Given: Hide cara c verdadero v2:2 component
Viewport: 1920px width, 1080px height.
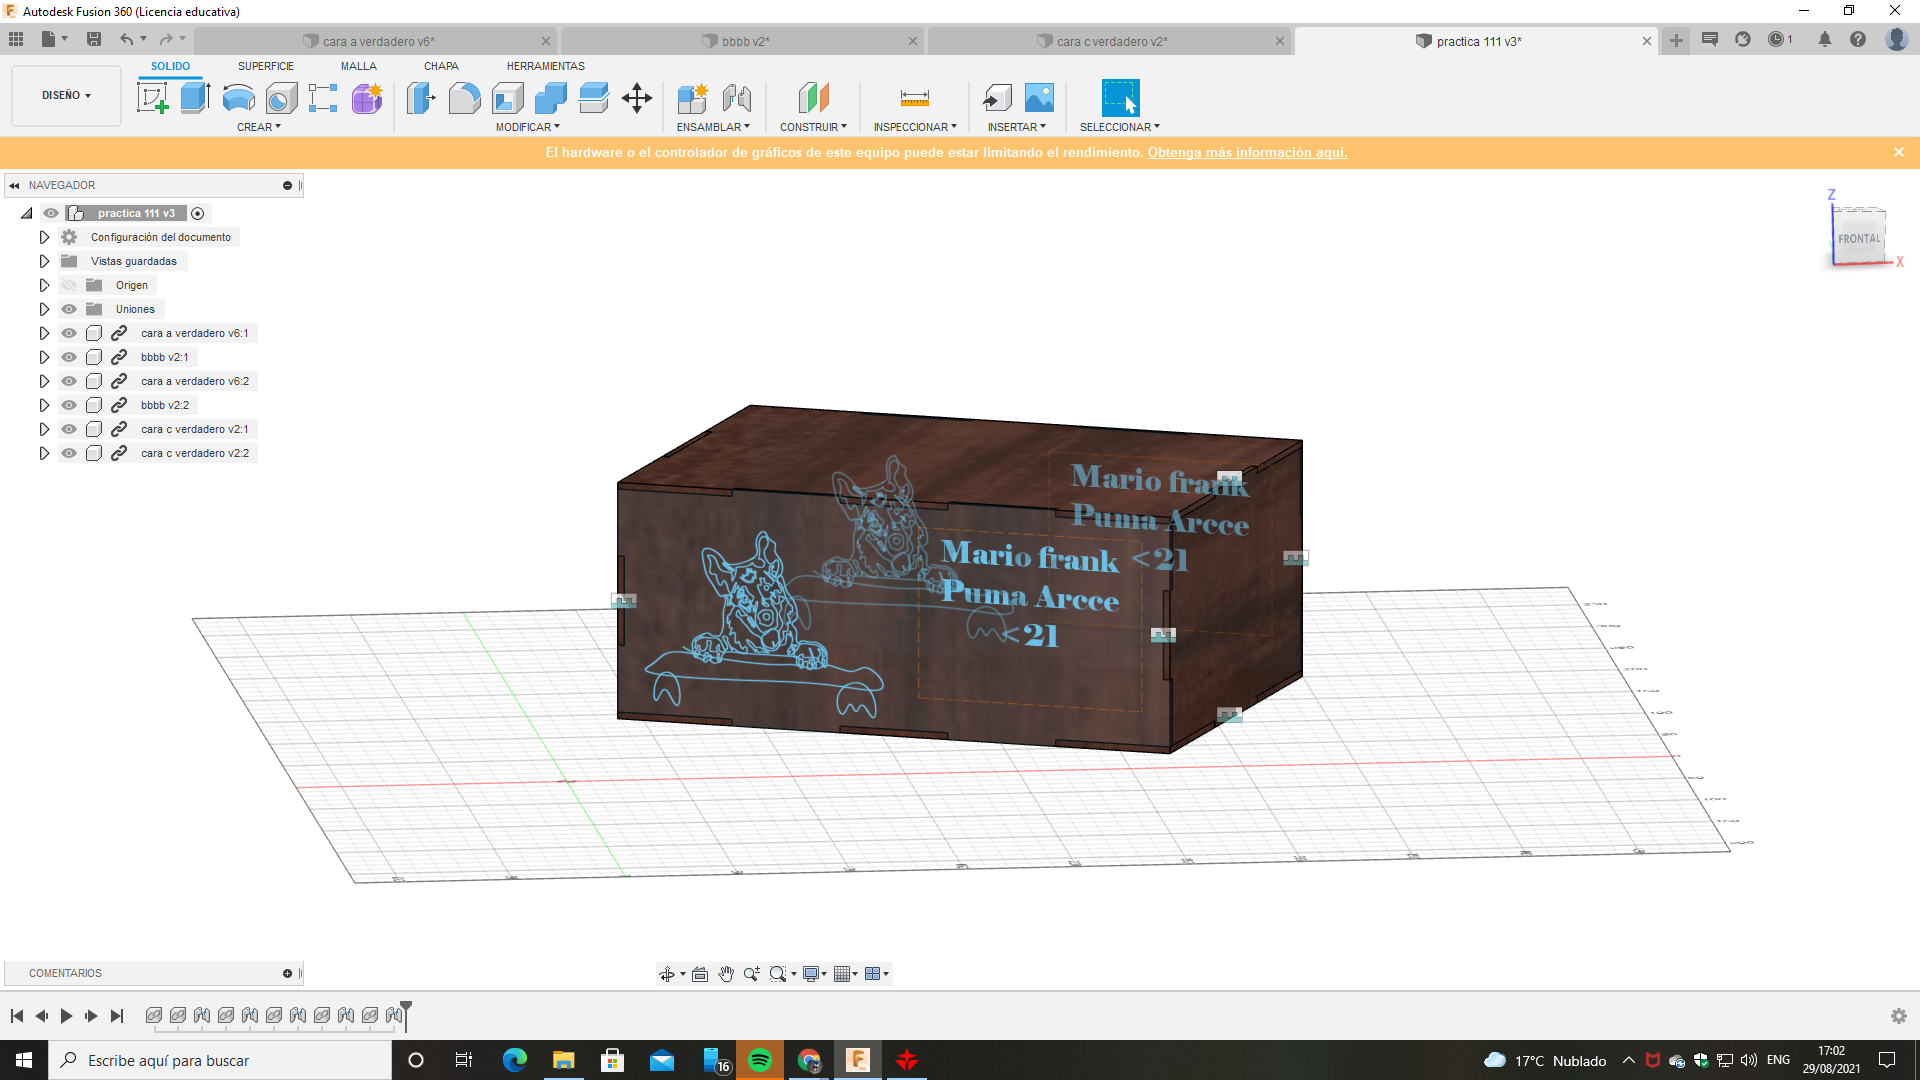Looking at the screenshot, I should click(x=69, y=453).
